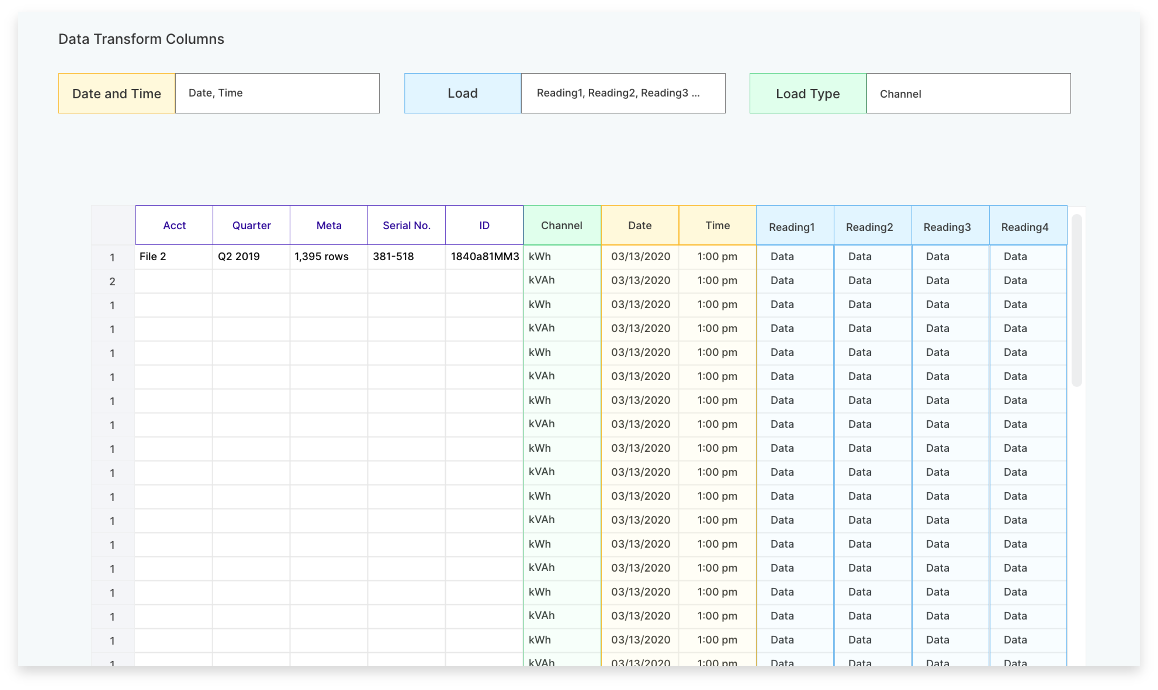Click the blue Load label
1158x690 pixels.
click(462, 94)
